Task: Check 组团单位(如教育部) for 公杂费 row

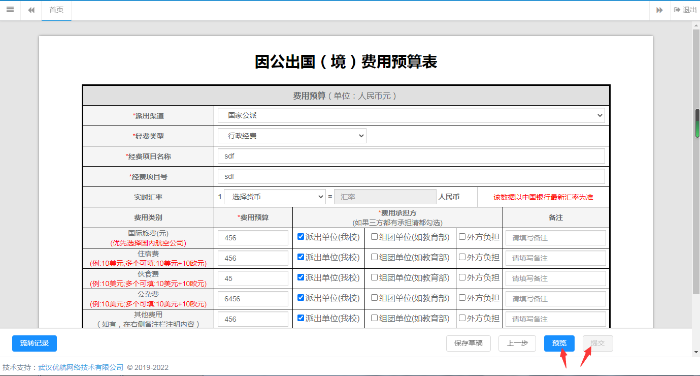Action: pyautogui.click(x=375, y=297)
